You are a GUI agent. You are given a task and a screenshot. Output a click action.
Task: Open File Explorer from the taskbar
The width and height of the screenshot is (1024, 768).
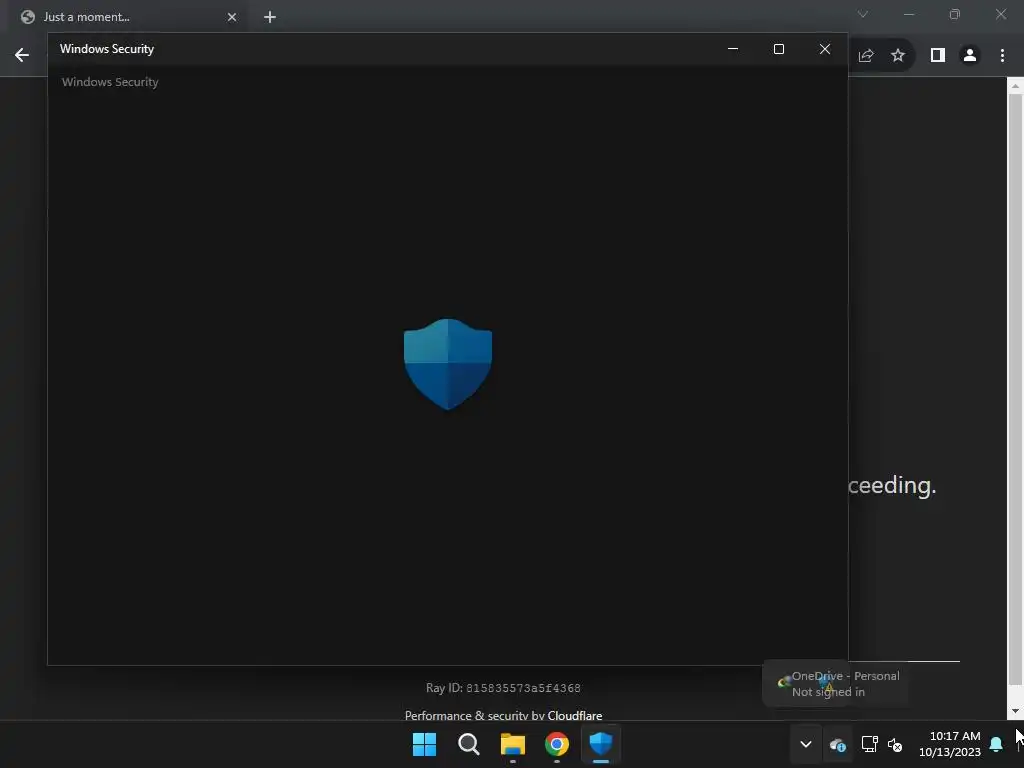coord(513,744)
